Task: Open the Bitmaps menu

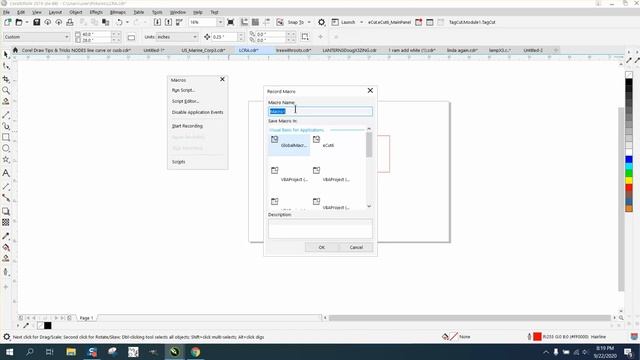Action: coord(118,12)
